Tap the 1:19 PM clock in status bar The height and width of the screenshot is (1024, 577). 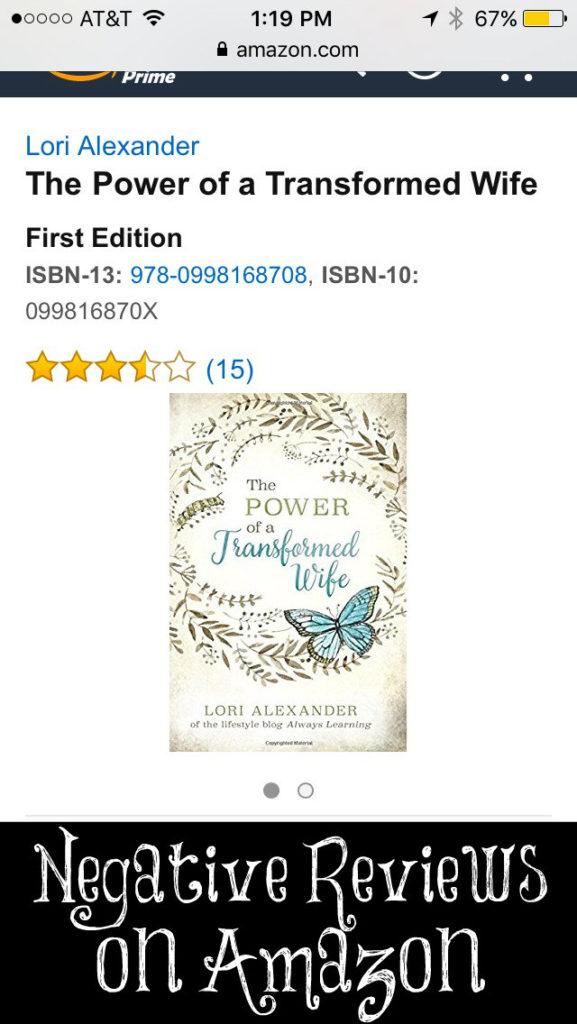(x=291, y=19)
